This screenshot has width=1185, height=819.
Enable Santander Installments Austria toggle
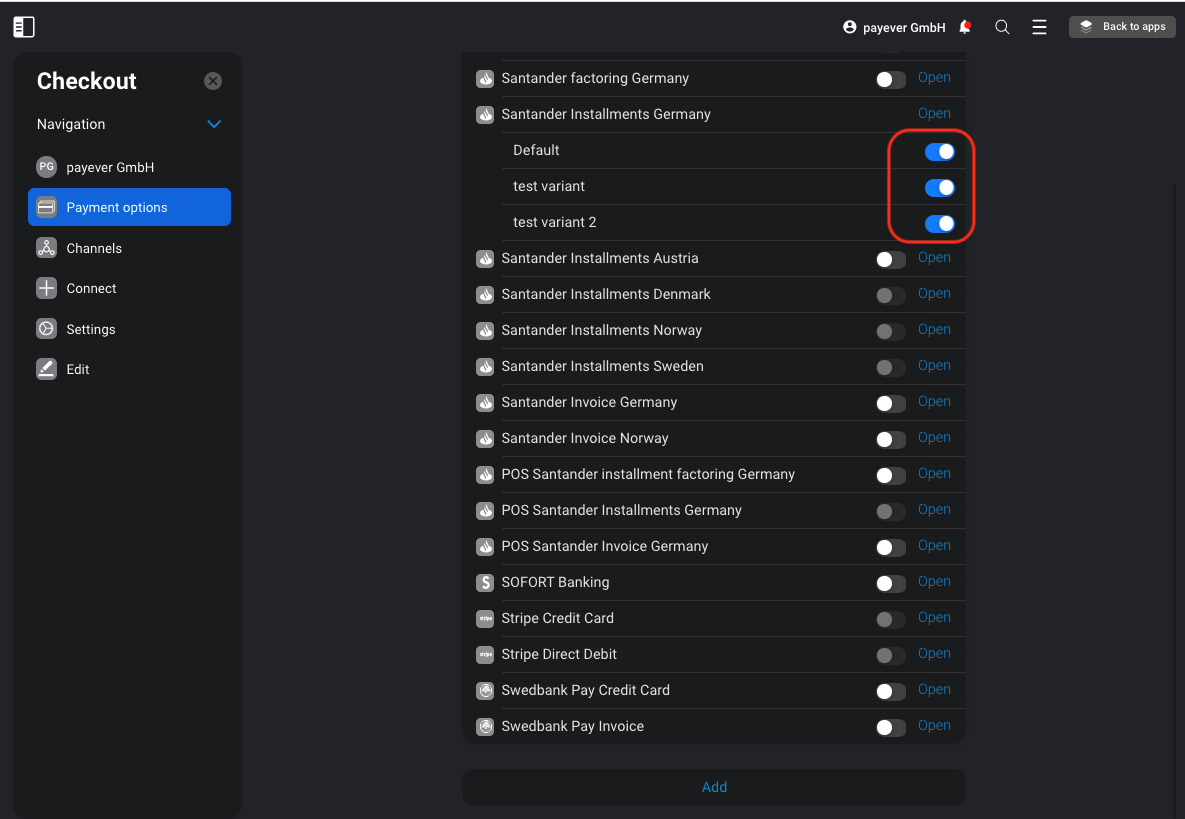click(891, 259)
